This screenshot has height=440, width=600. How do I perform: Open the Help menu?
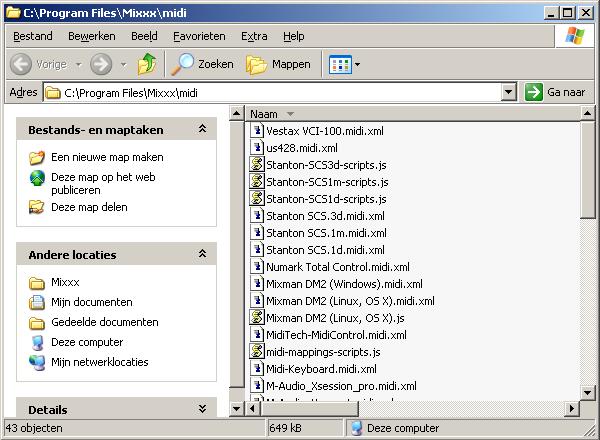tap(294, 36)
